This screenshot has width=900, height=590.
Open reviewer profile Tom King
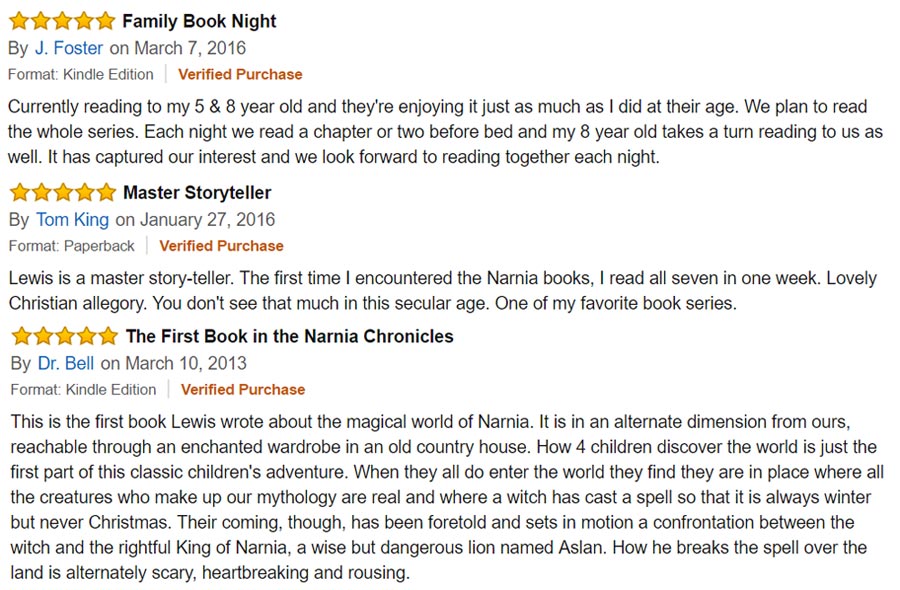click(x=72, y=220)
